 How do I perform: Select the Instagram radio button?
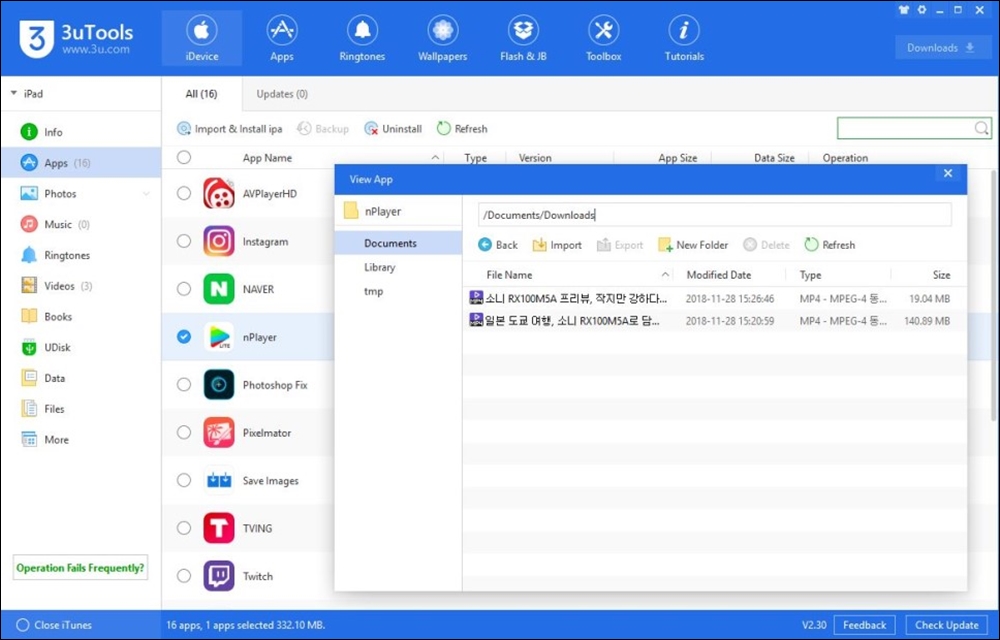click(184, 241)
